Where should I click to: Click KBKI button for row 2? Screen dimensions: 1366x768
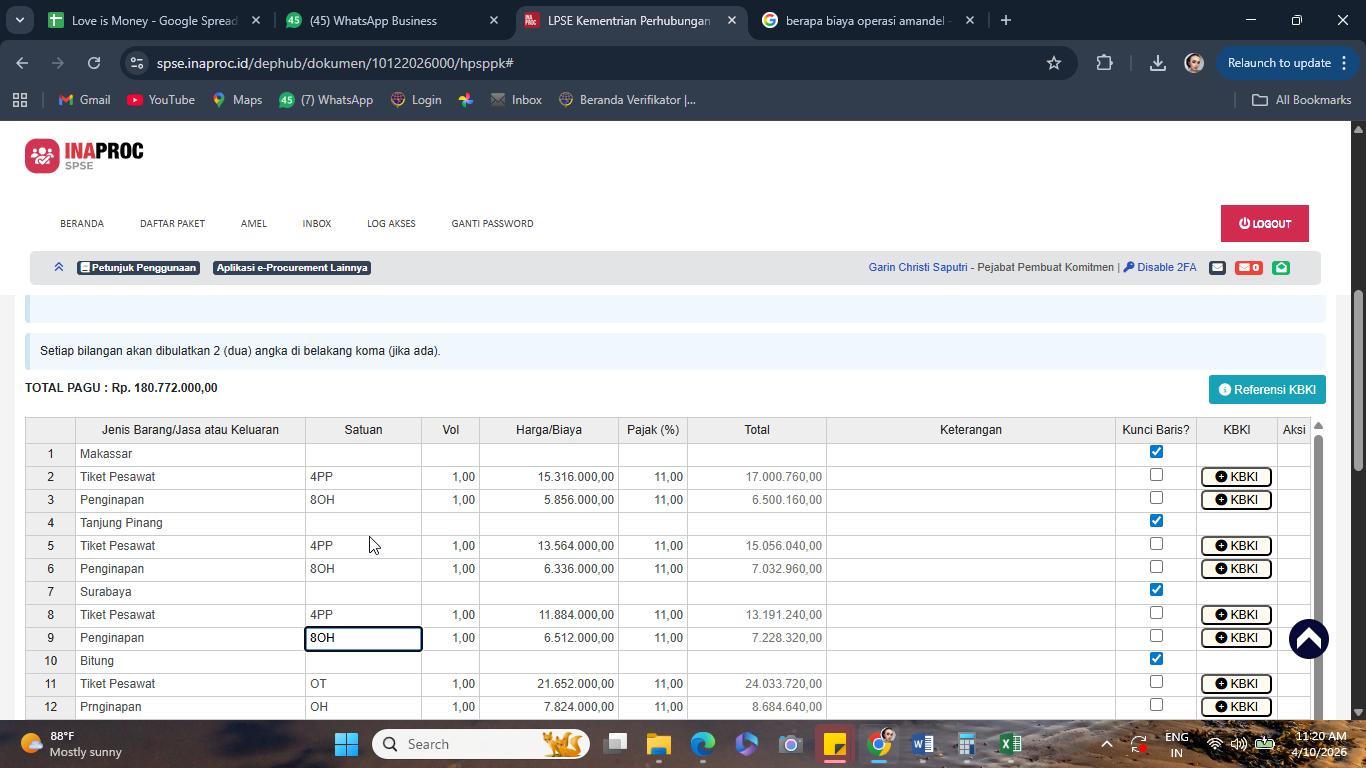pyautogui.click(x=1236, y=477)
